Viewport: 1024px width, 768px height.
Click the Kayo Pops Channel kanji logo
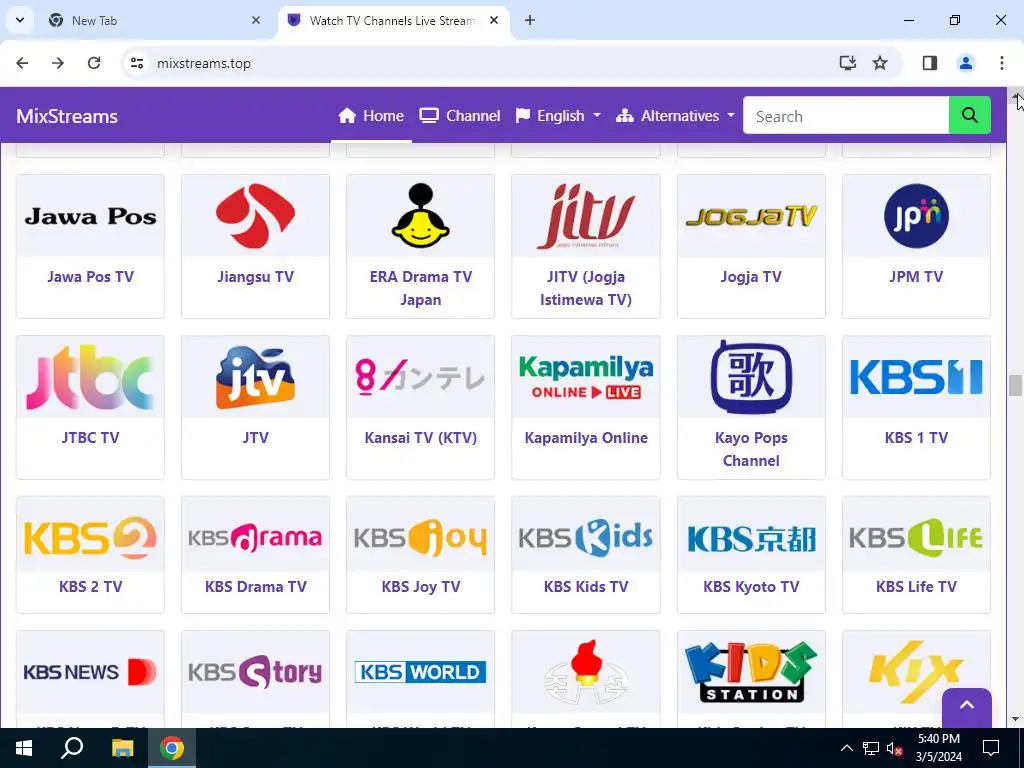[x=751, y=377]
